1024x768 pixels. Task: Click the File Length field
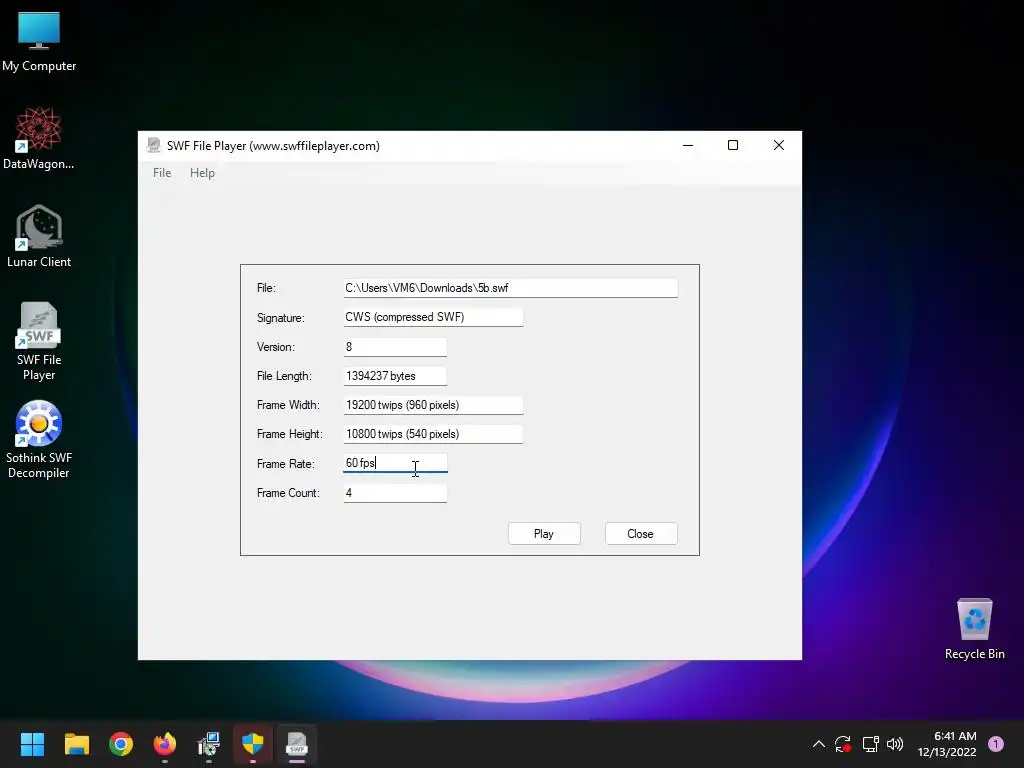[395, 376]
